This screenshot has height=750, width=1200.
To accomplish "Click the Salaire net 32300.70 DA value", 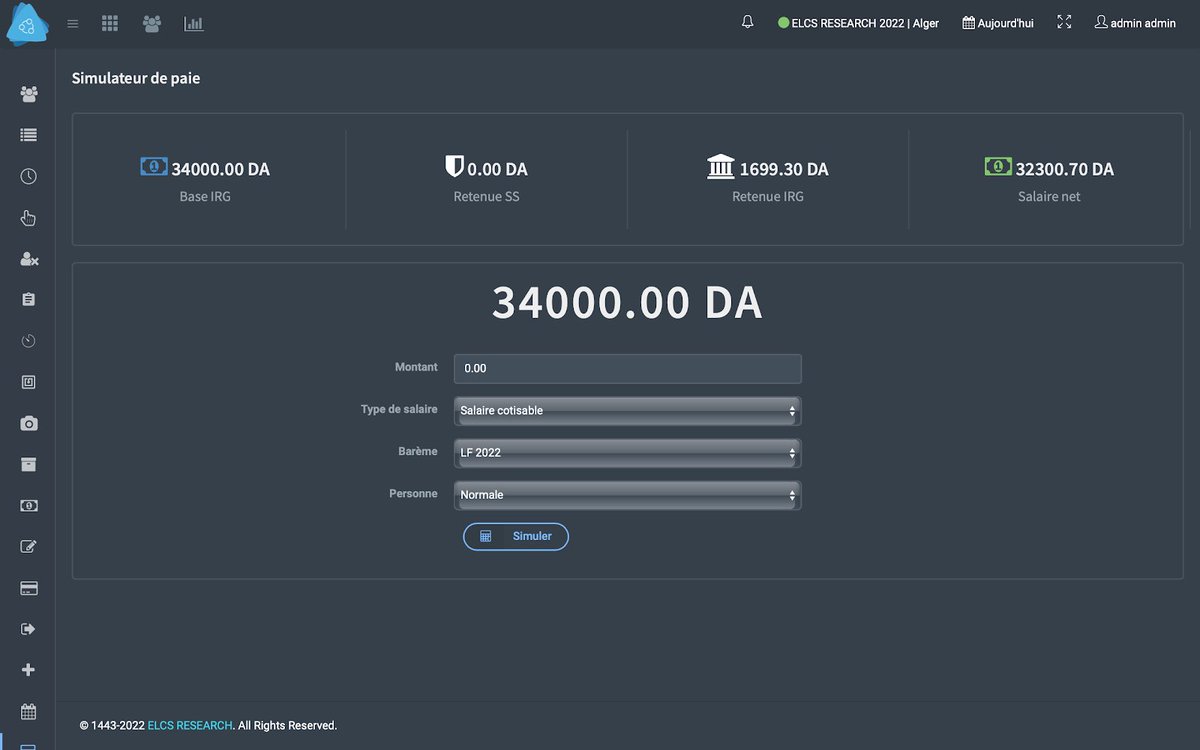I will [1065, 169].
